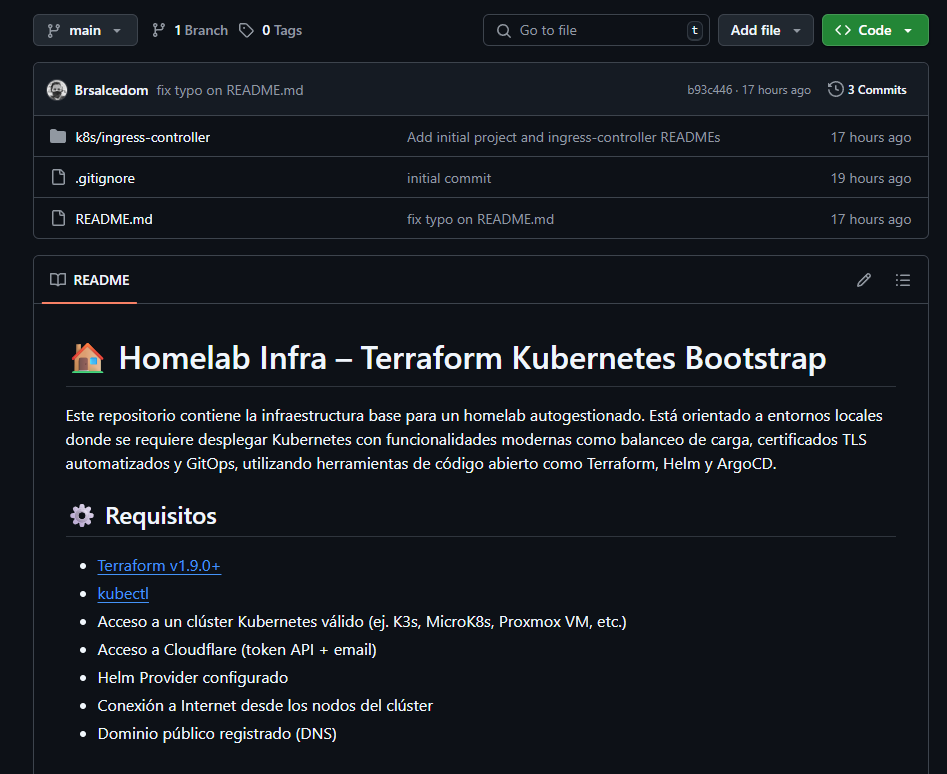This screenshot has width=947, height=774.
Task: Select the README tab
Action: 91,280
